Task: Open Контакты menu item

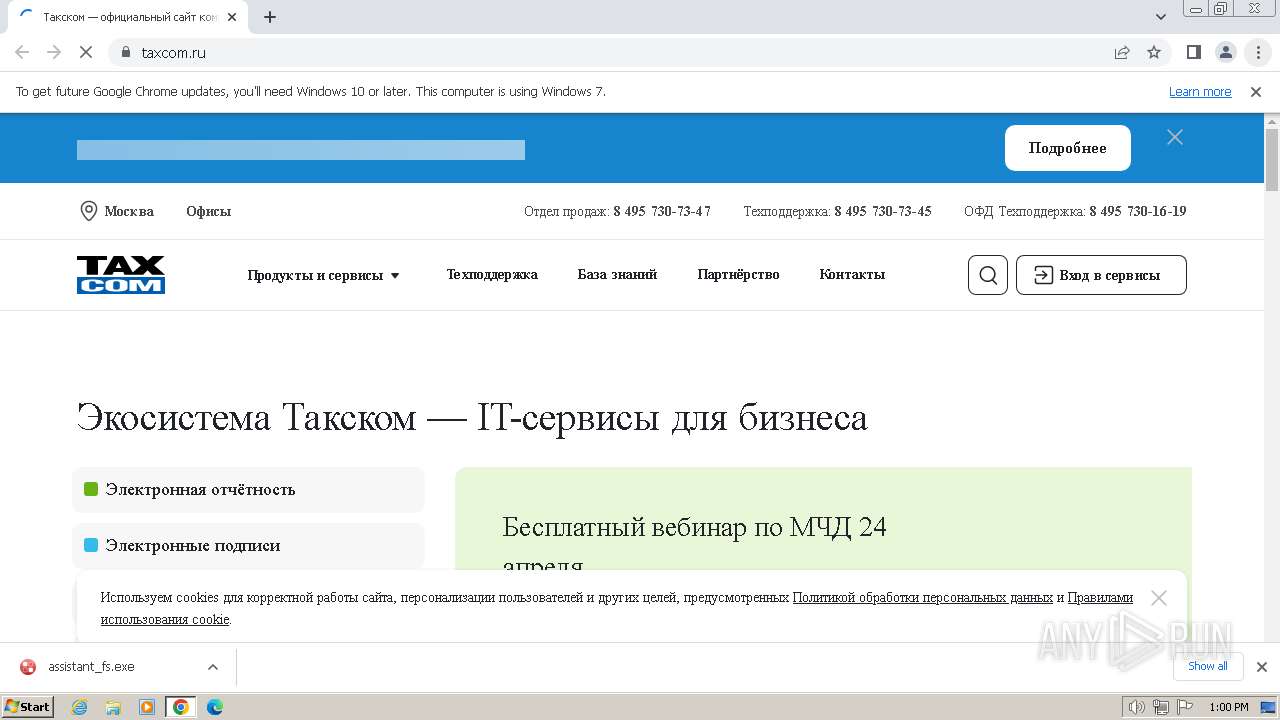Action: [x=852, y=274]
